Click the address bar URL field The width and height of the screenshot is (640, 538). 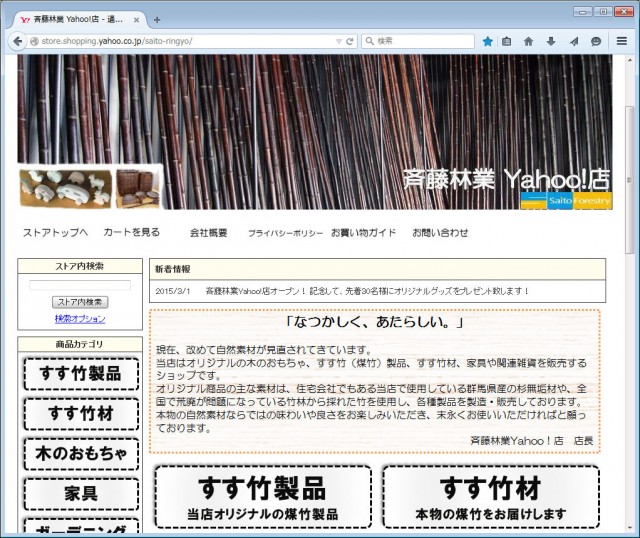coord(186,41)
